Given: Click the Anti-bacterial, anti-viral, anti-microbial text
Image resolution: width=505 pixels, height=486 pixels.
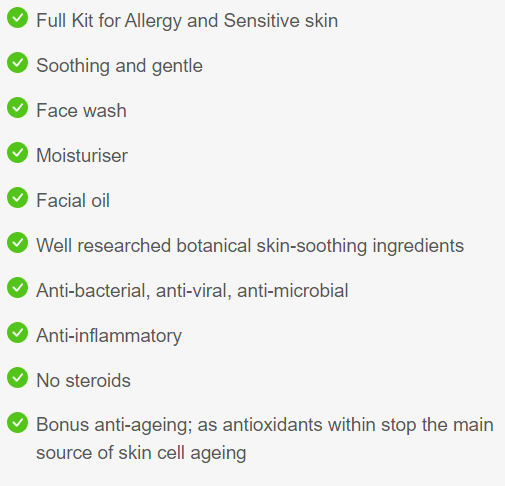Looking at the screenshot, I should click(x=192, y=291).
